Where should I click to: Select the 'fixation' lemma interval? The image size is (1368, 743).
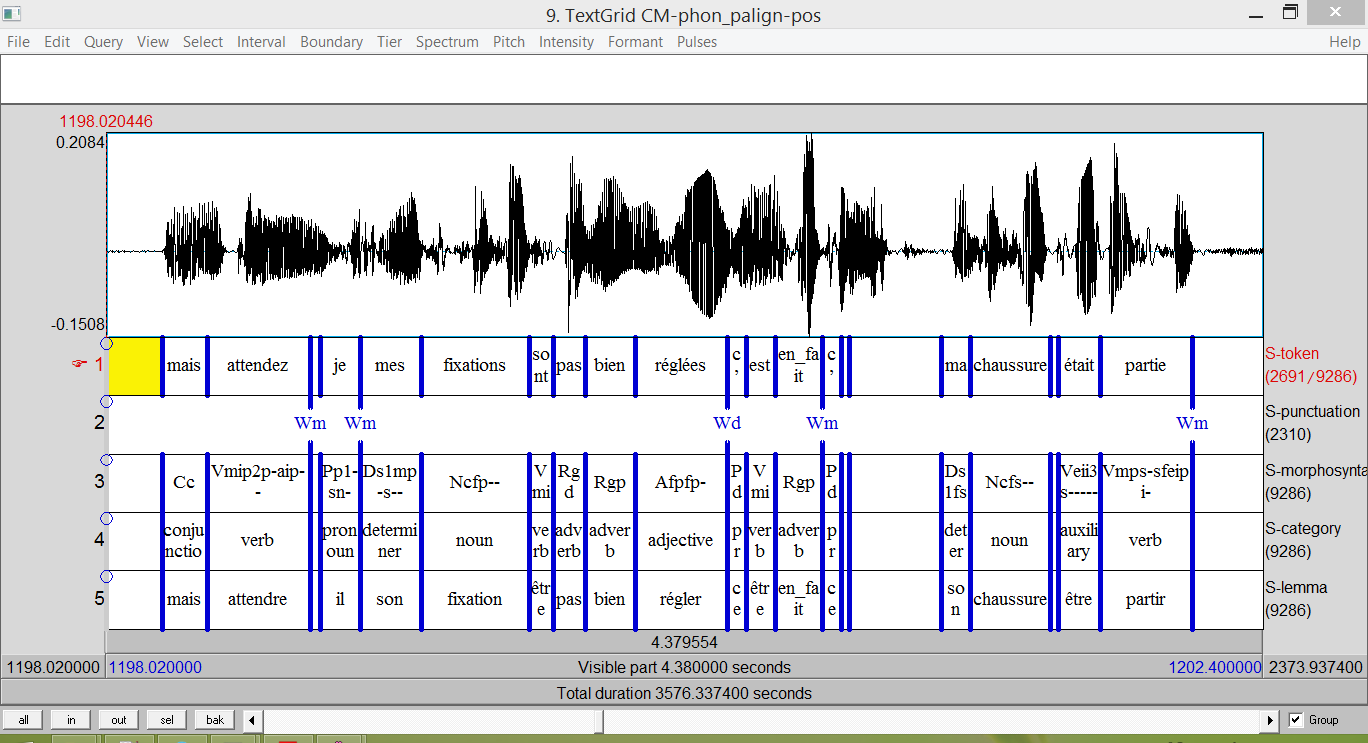(474, 600)
